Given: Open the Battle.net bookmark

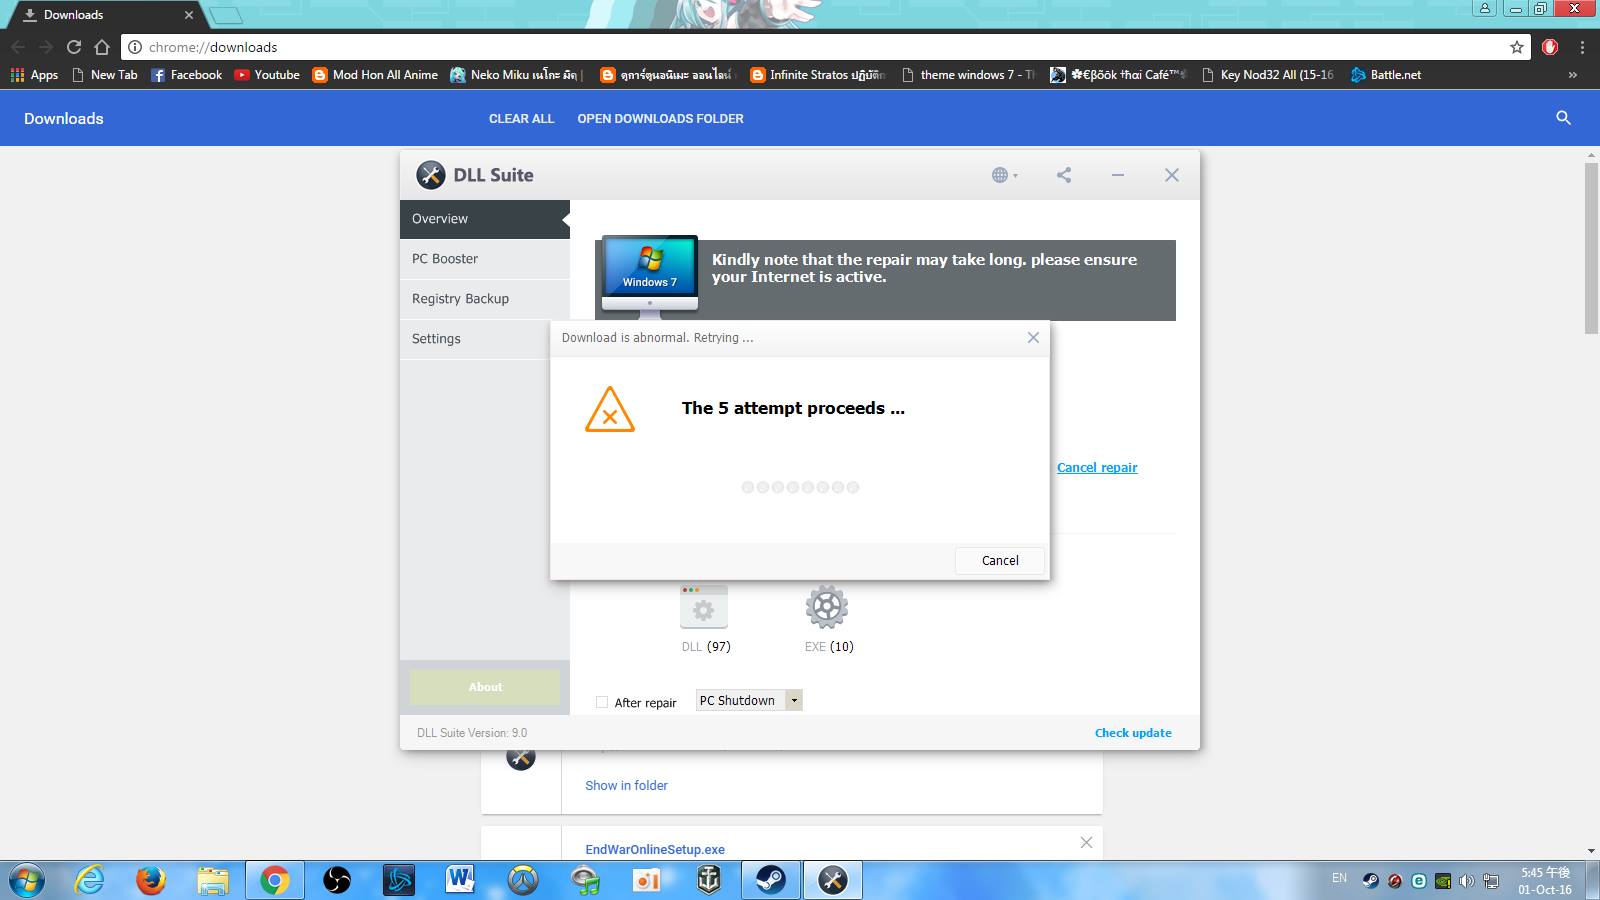Looking at the screenshot, I should point(1385,75).
